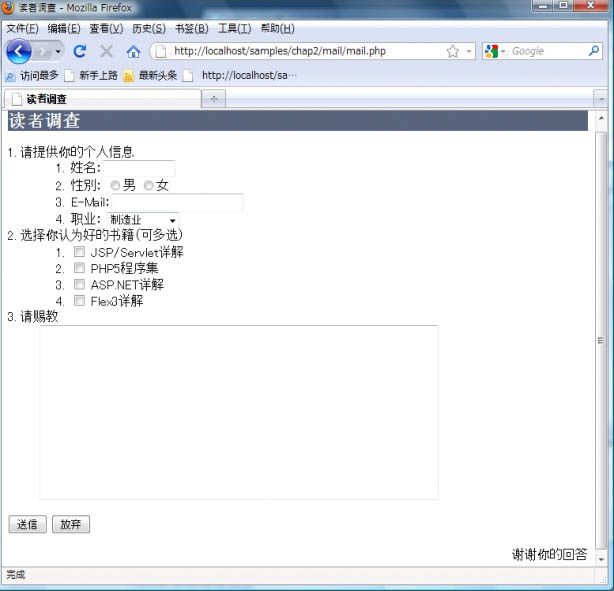Check the PHP5程序集 checkbox
614x591 pixels.
(80, 268)
